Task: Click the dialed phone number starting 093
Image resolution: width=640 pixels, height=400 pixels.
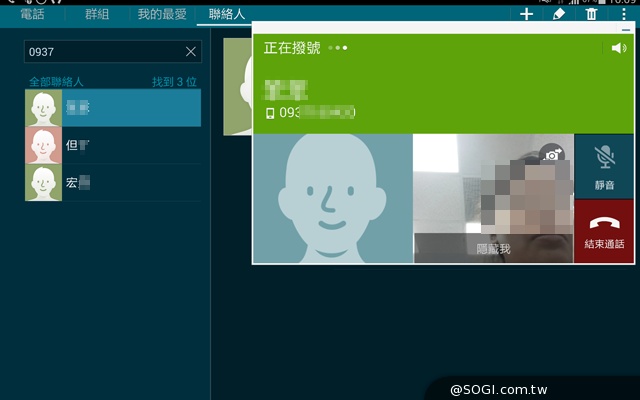Action: click(x=317, y=112)
